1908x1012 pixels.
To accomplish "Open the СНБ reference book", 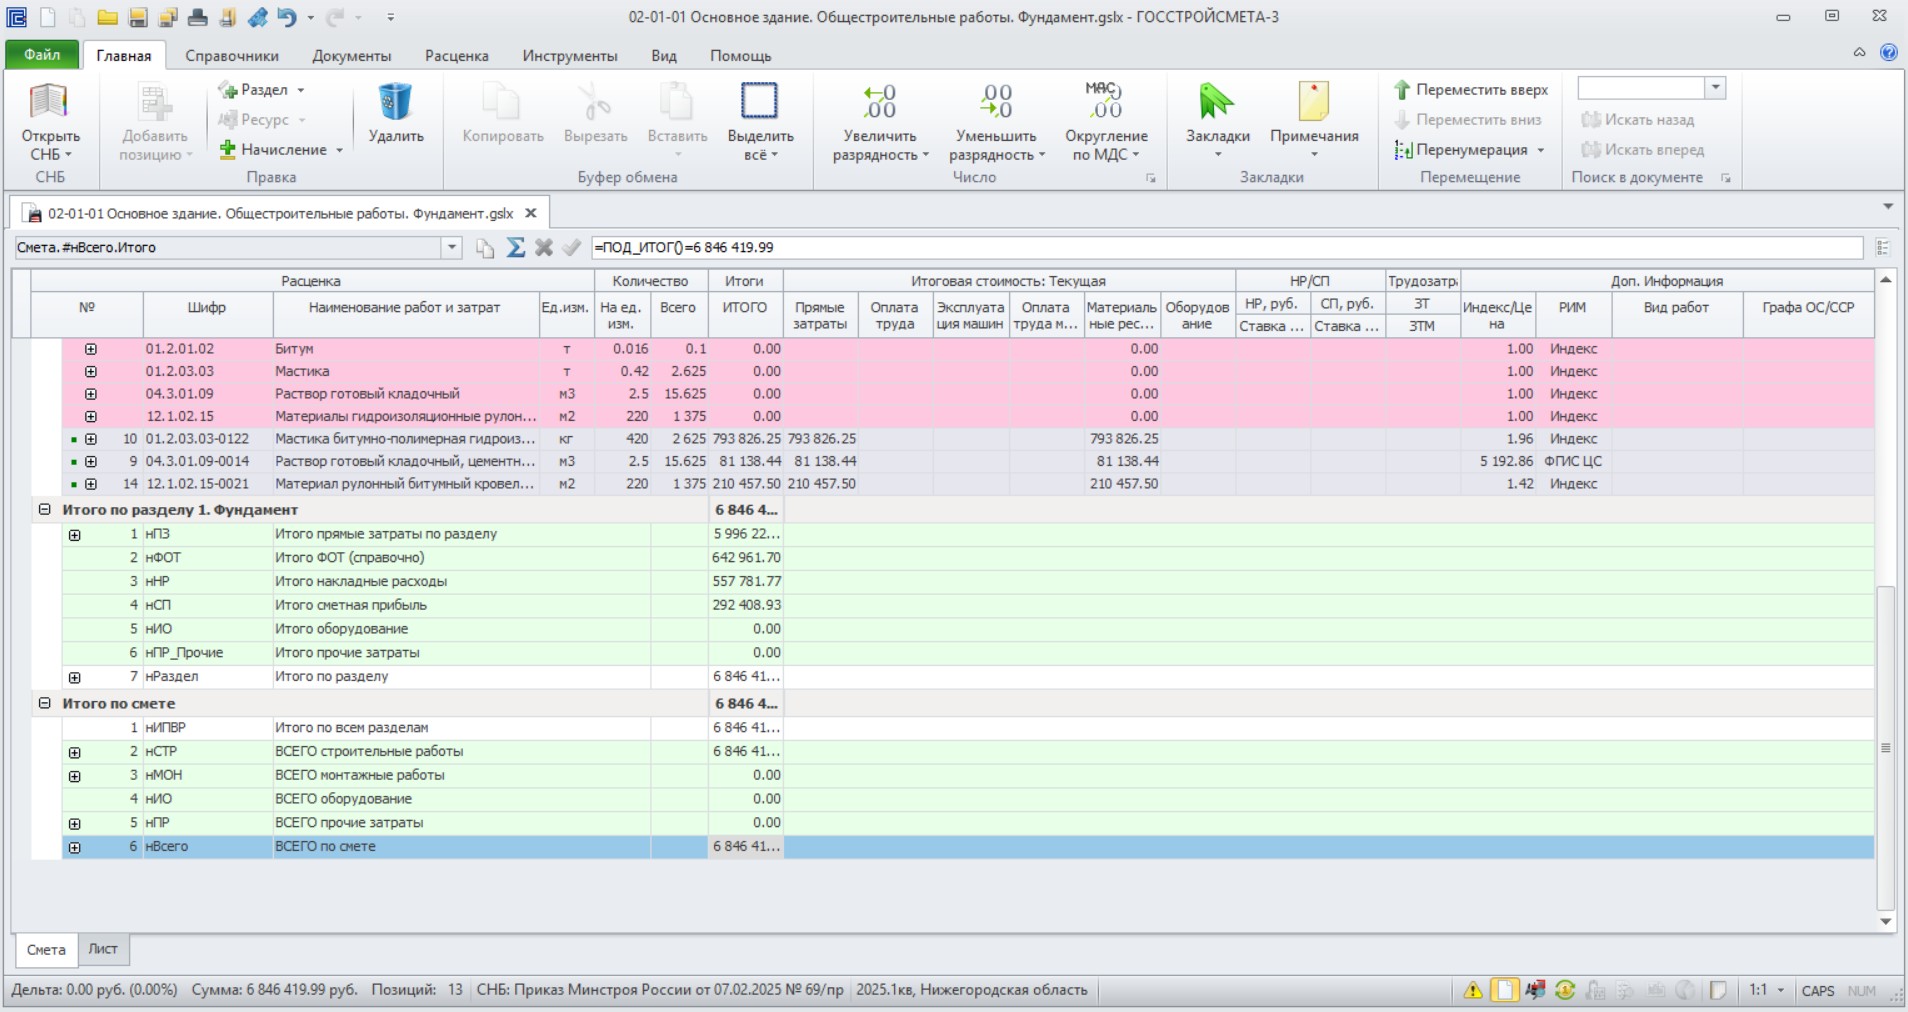I will [x=49, y=120].
